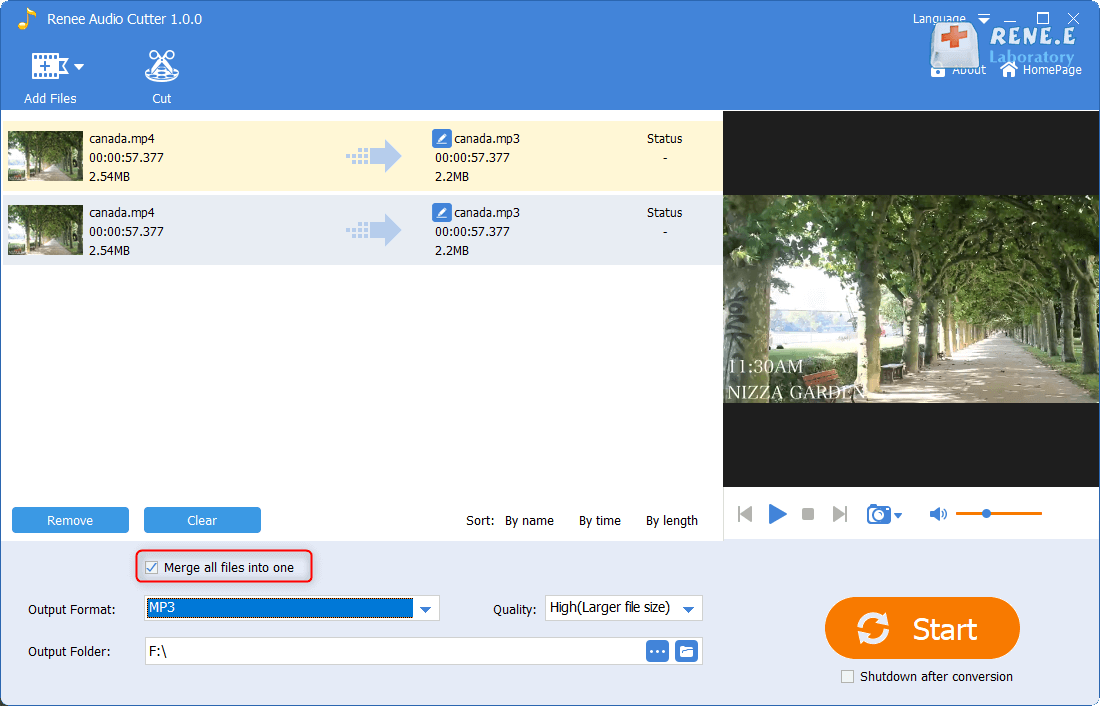The height and width of the screenshot is (706, 1100).
Task: Maximize the Renee Audio Cutter window
Action: coord(1042,18)
